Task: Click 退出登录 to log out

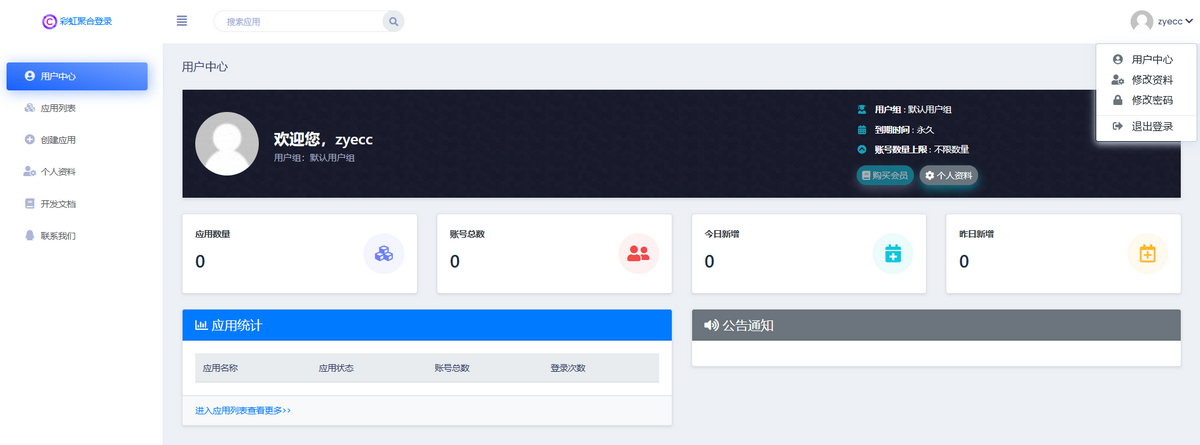Action: pos(1151,126)
